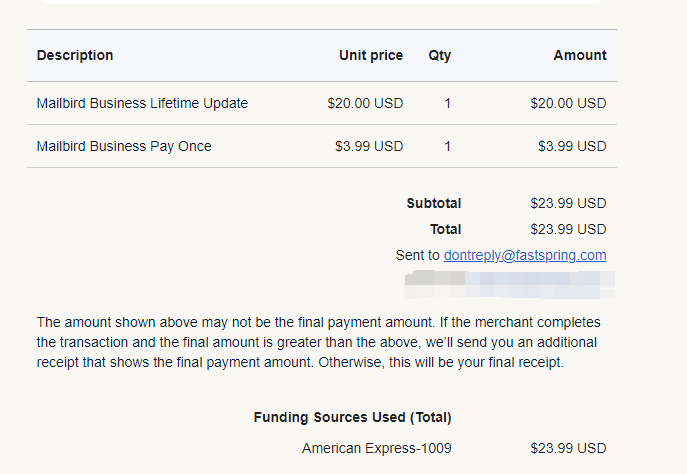Open the dontreply@fastspring.com email link

[525, 255]
